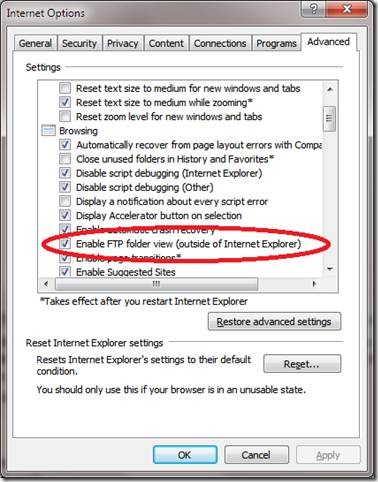This screenshot has height=482, width=378.
Task: Click the settings list scroll up arrow
Action: (330, 89)
